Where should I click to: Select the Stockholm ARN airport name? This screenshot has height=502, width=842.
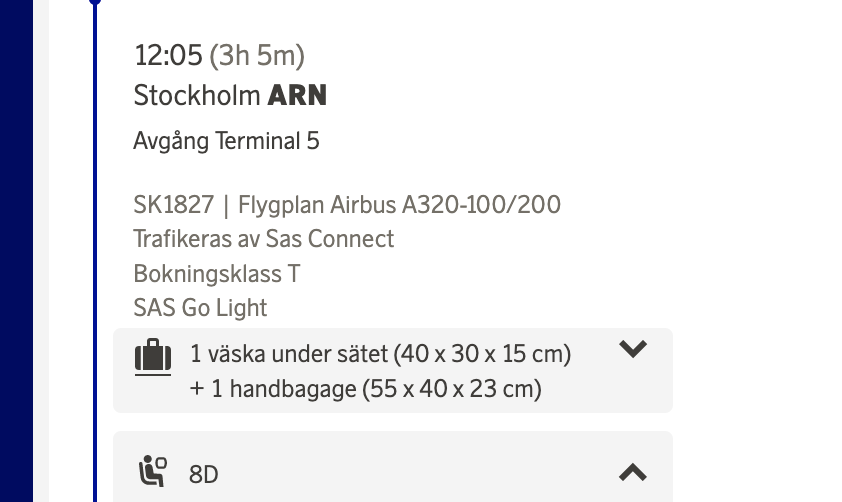click(230, 96)
